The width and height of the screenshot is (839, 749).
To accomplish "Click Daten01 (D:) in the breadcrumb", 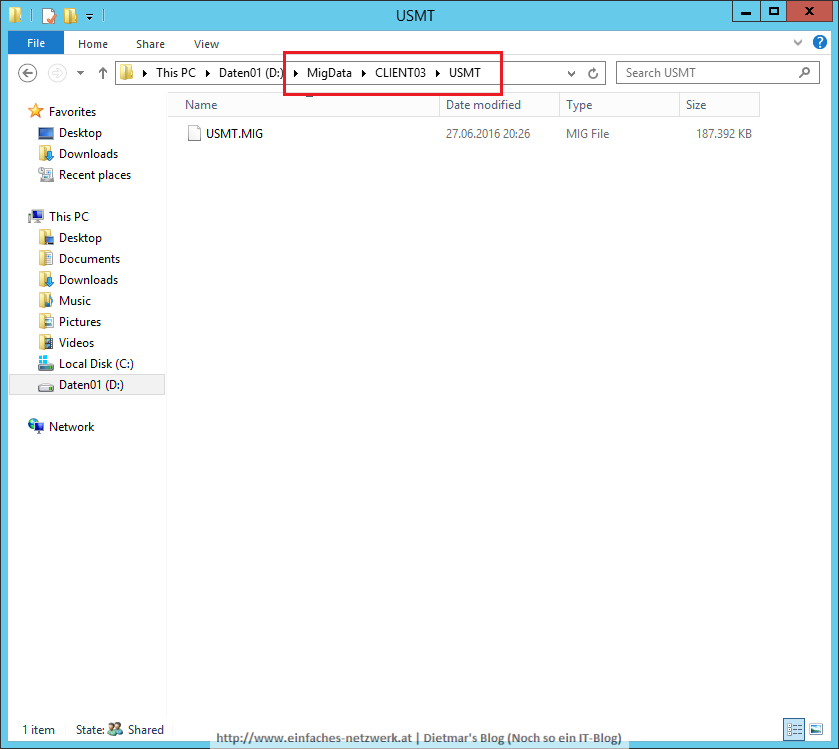I will coord(250,73).
